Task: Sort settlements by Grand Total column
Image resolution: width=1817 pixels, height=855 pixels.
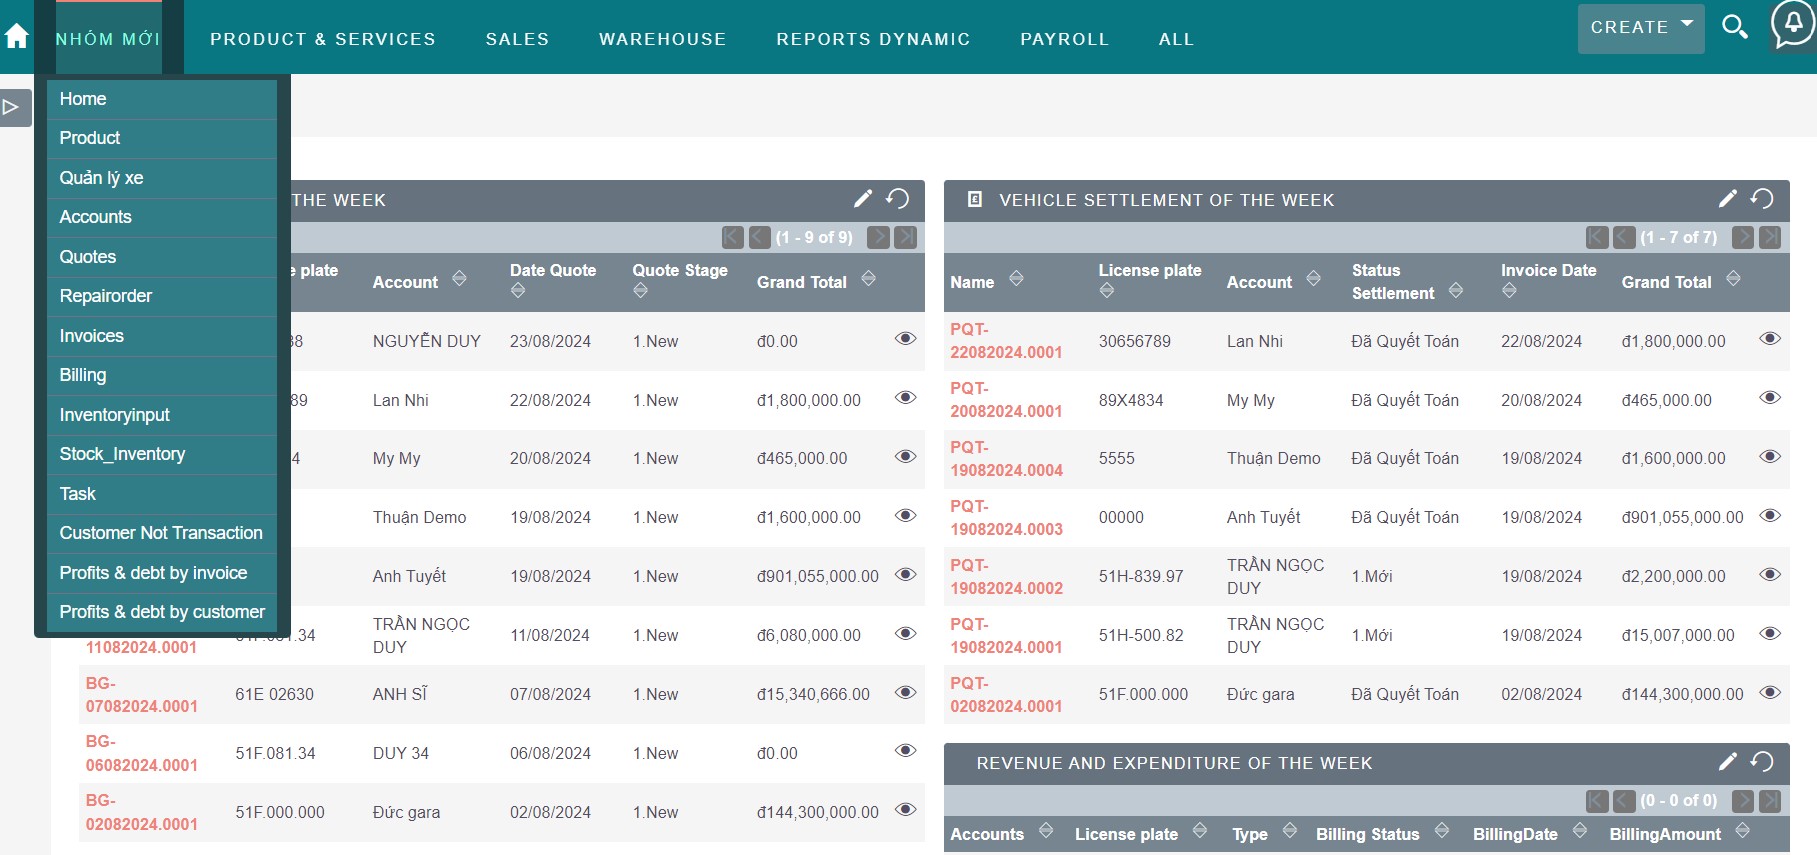Action: coord(1733,279)
